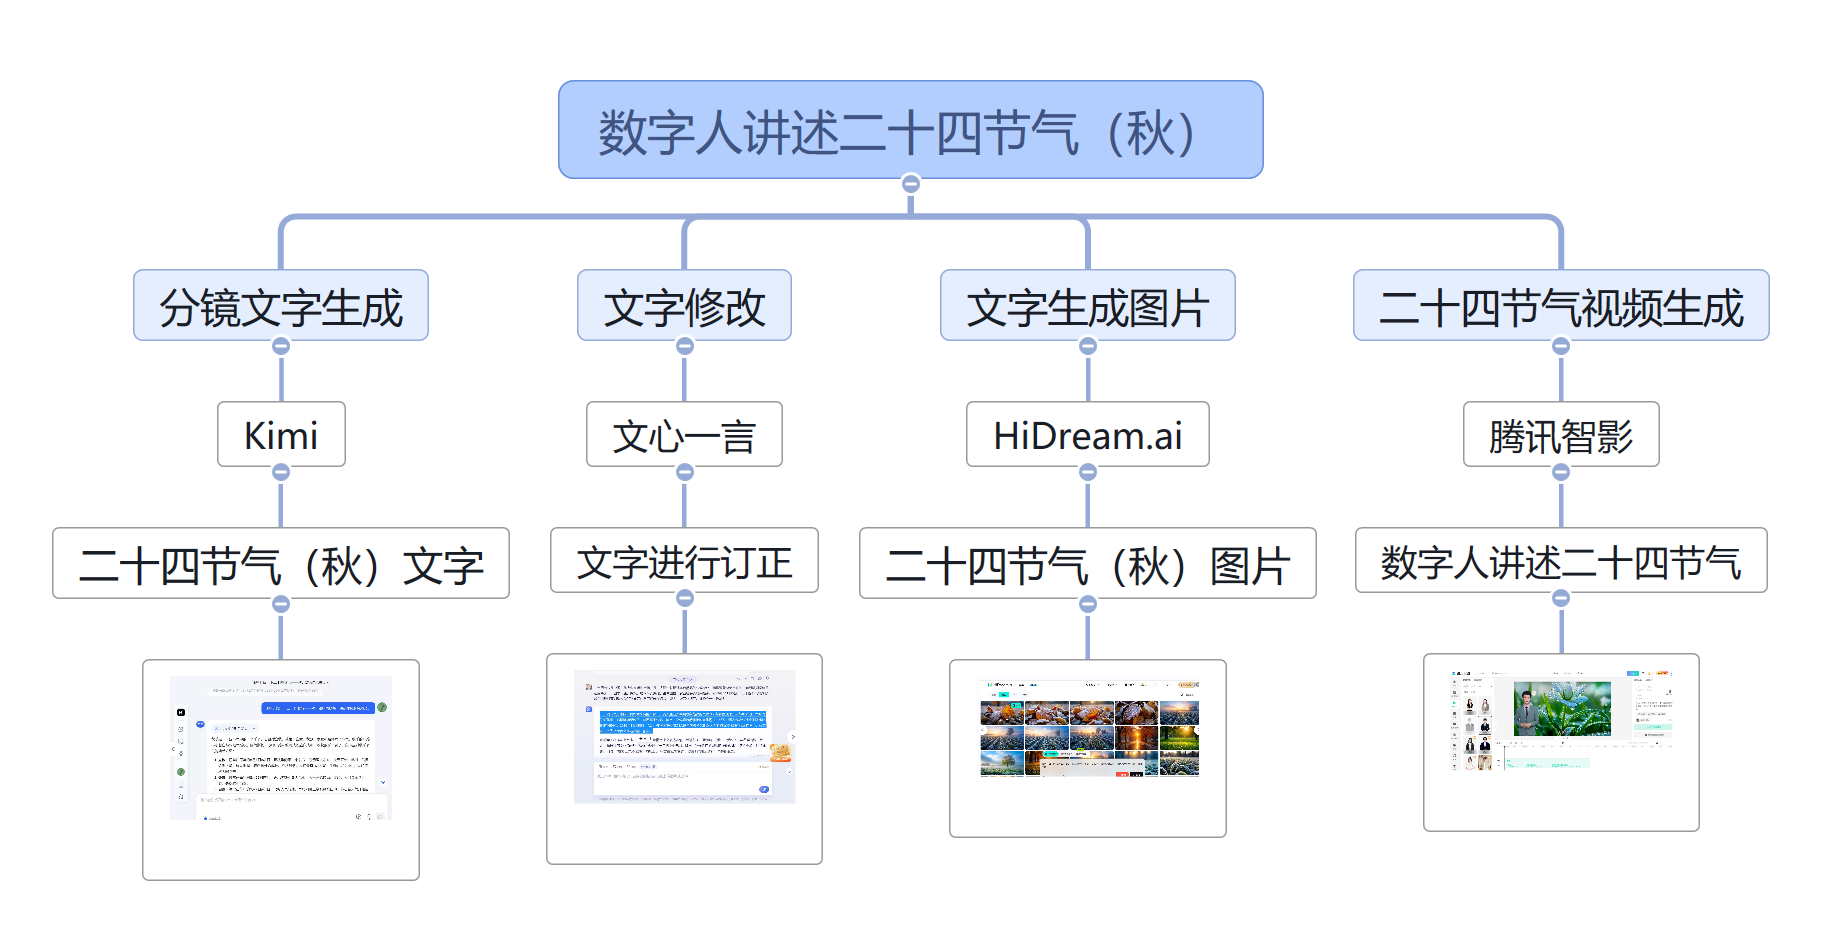Select the 文字生成图片 node
This screenshot has width=1839, height=939.
[1088, 305]
